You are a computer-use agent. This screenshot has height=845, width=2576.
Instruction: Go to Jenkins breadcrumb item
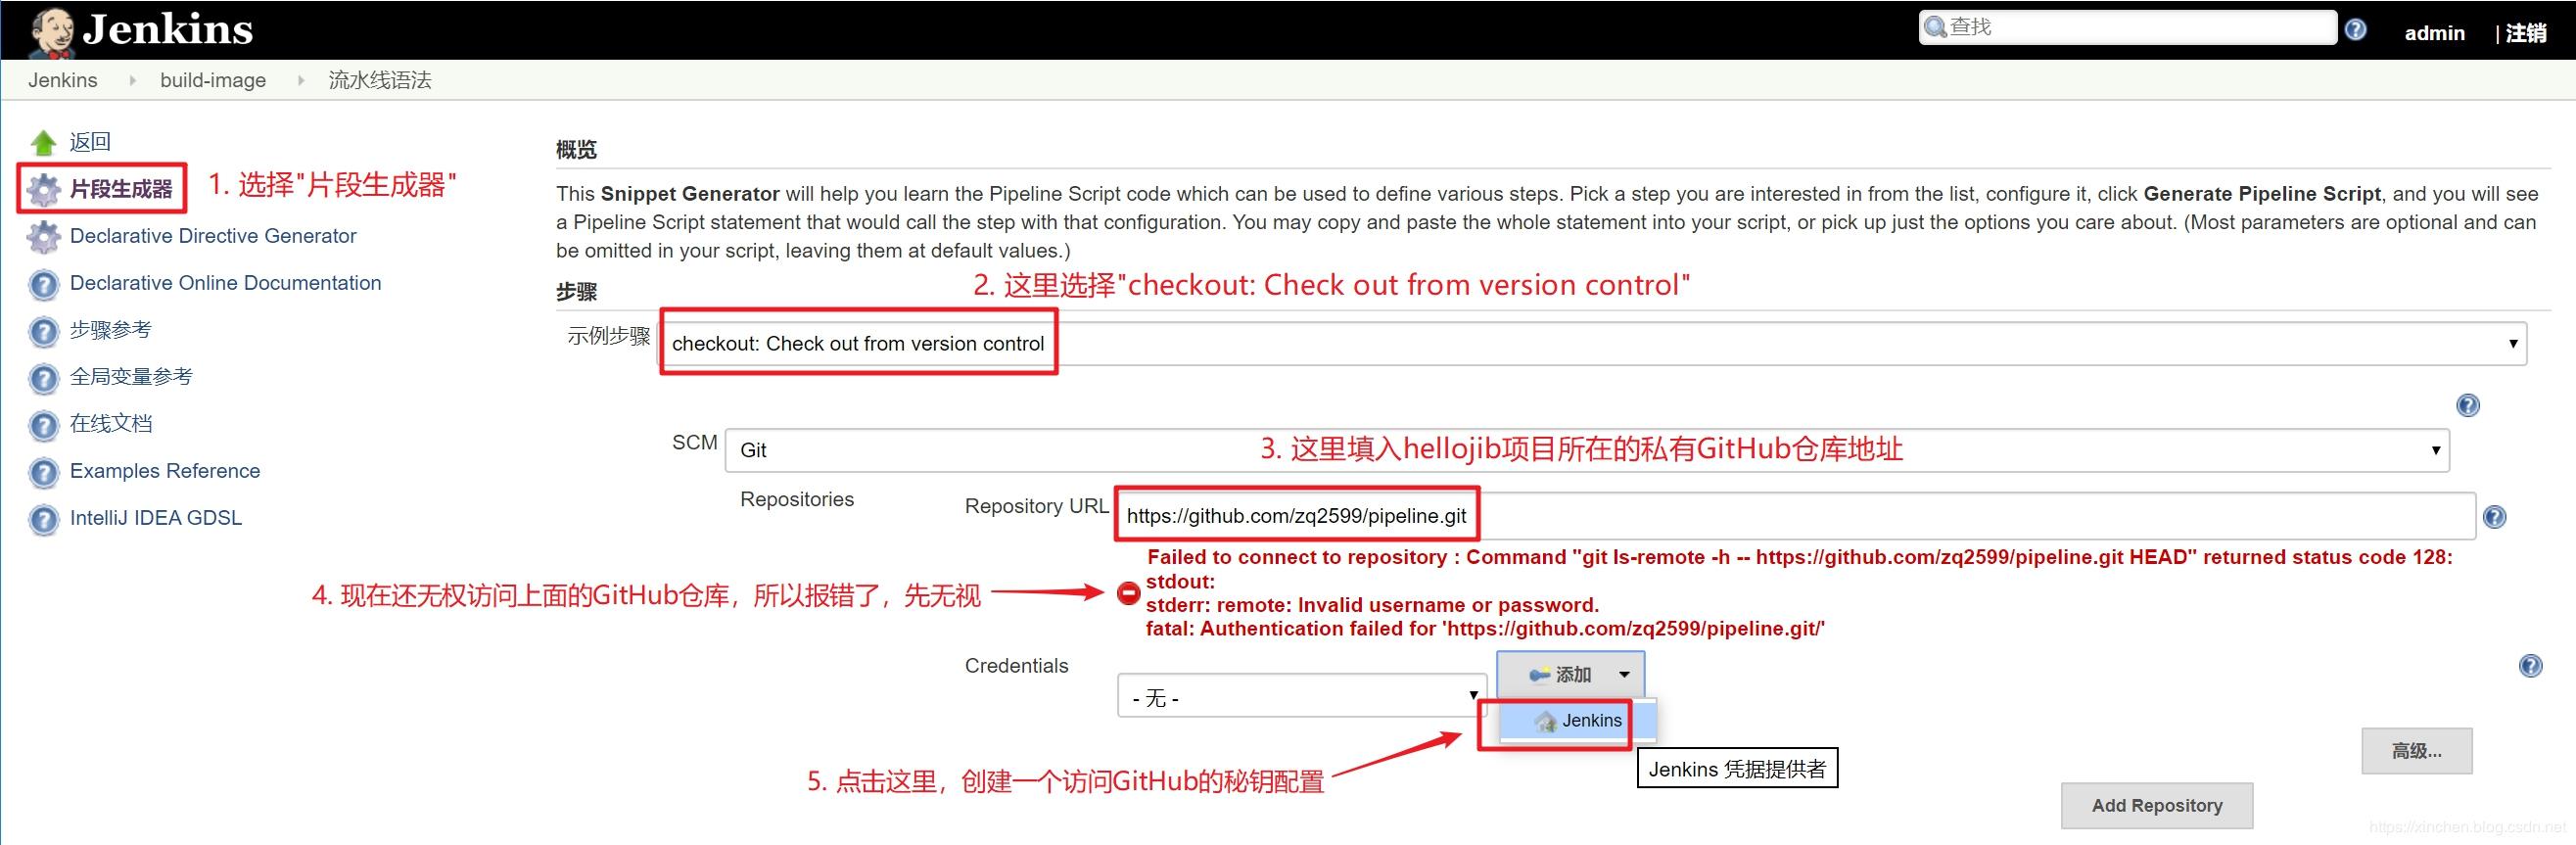pos(63,80)
